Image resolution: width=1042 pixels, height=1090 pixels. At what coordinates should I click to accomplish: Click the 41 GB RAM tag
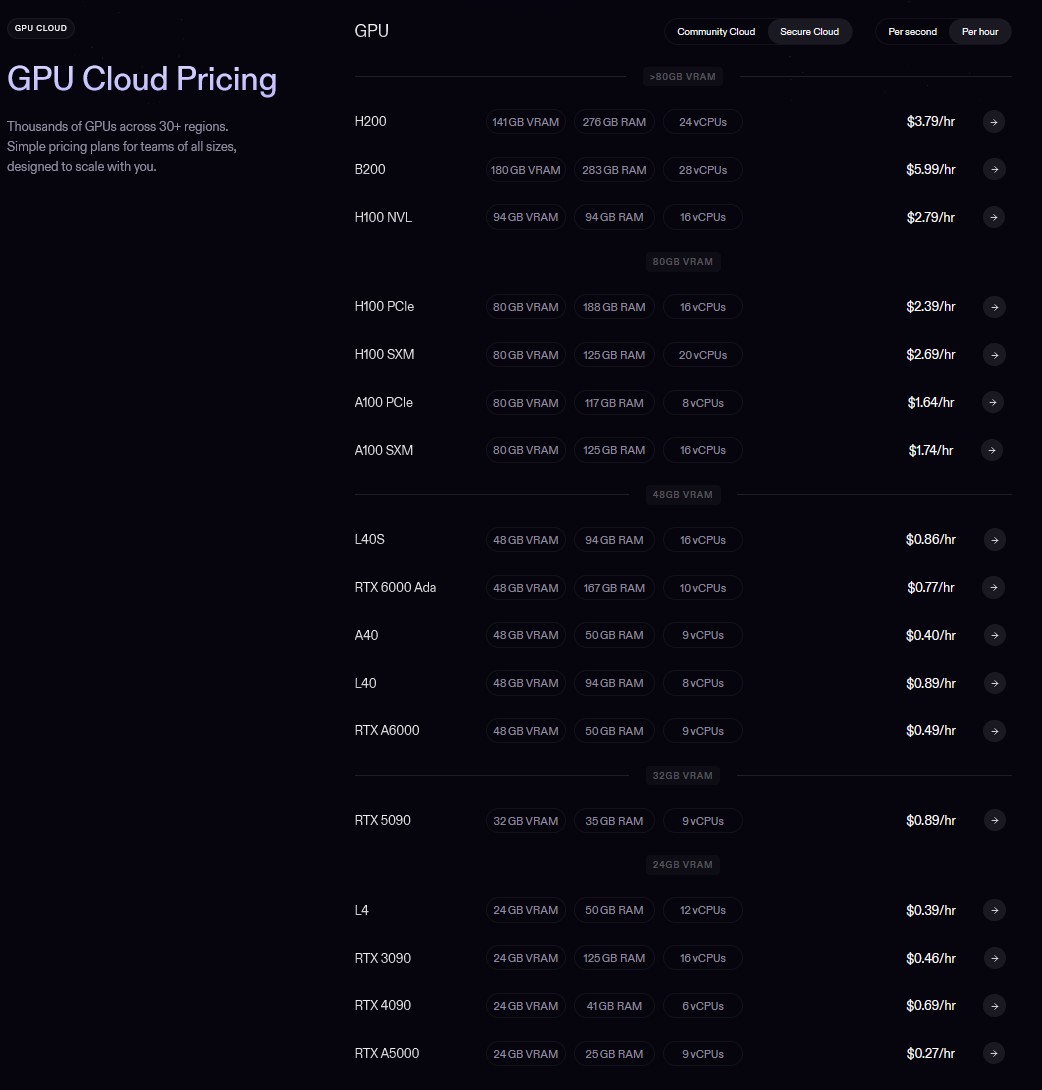click(614, 1006)
